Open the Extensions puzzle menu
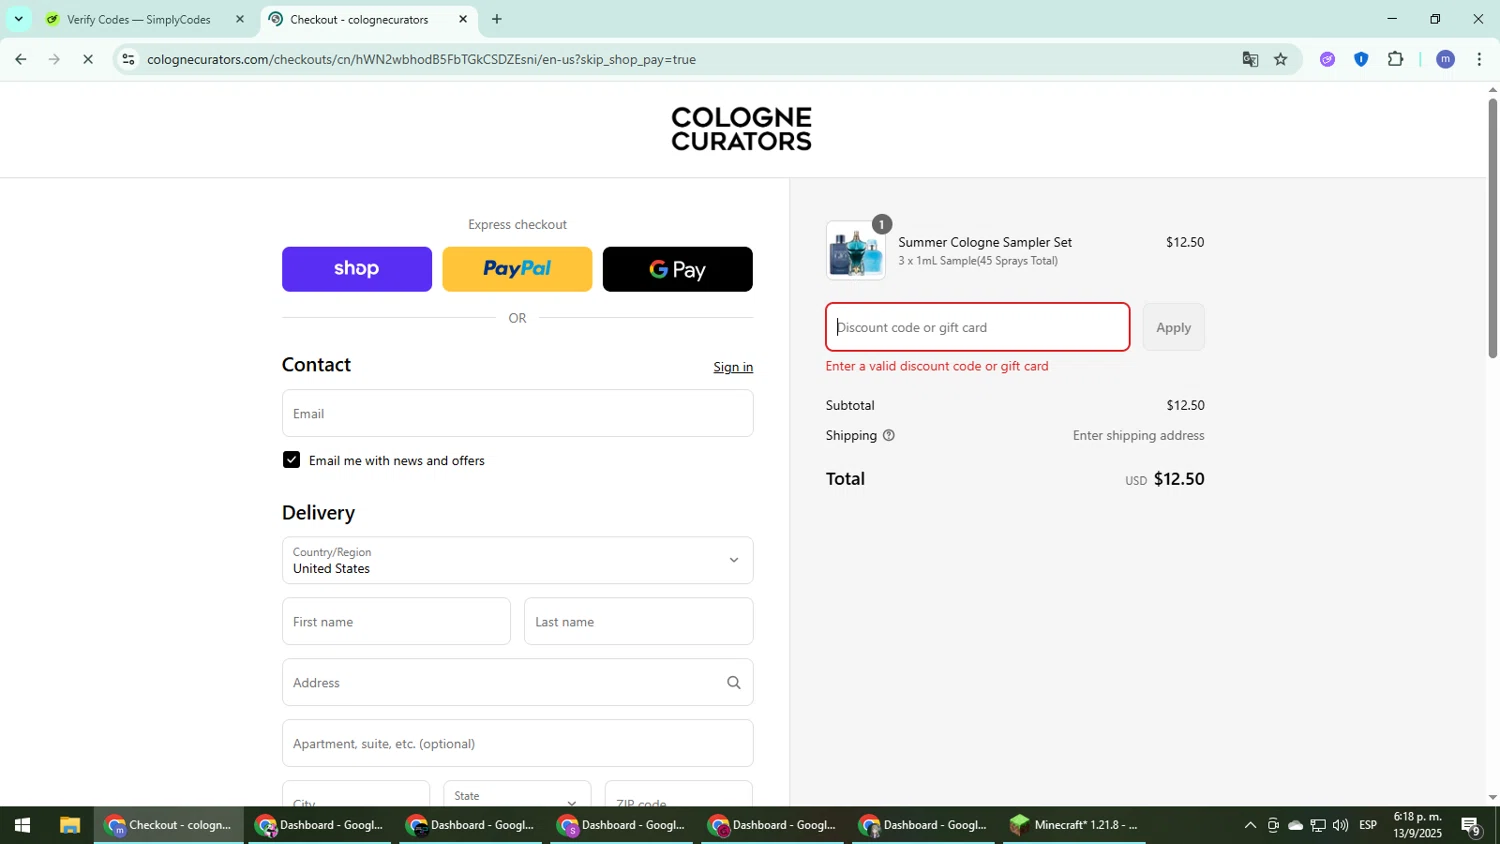 coord(1396,60)
